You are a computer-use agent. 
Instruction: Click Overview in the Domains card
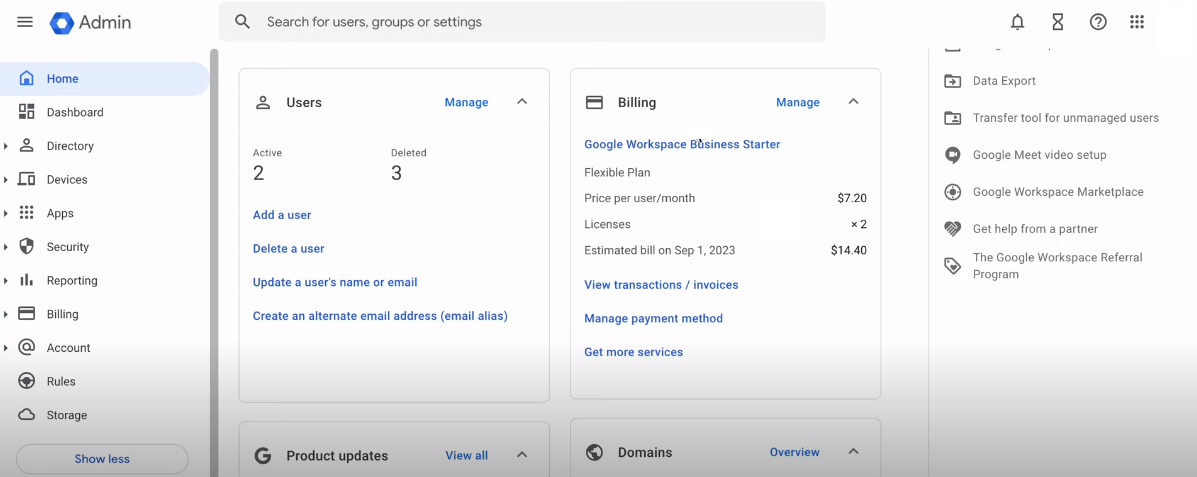(795, 453)
